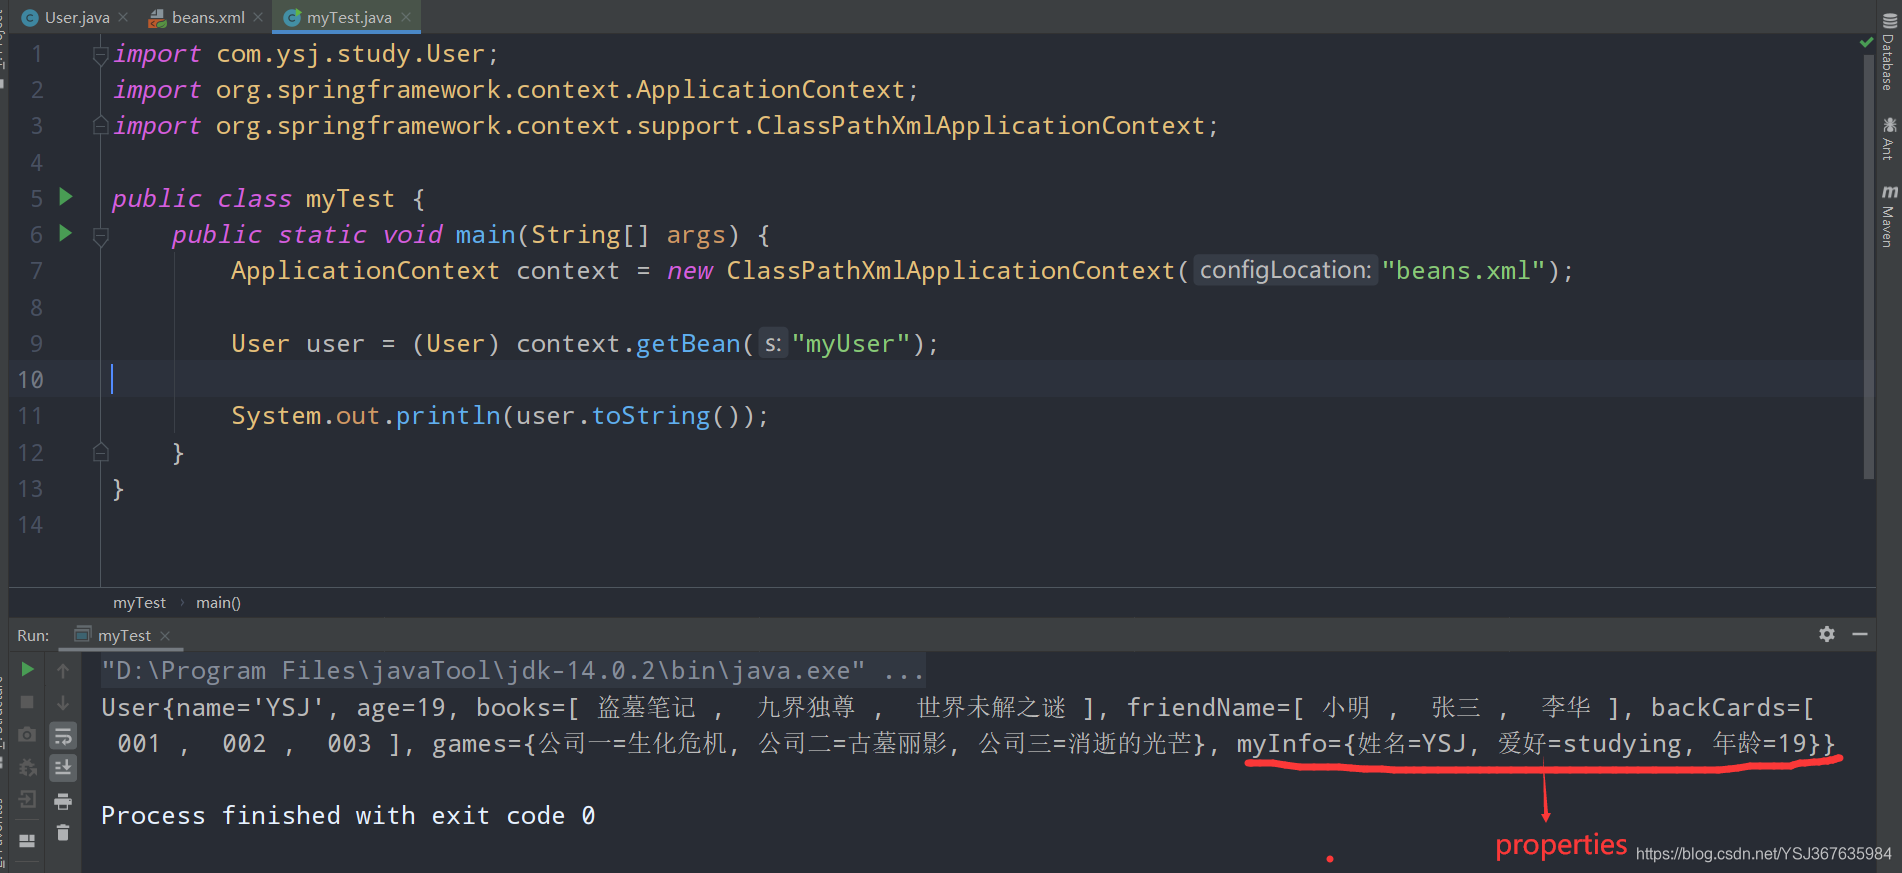Click line number 7 in gutter
This screenshot has width=1902, height=873.
point(37,271)
